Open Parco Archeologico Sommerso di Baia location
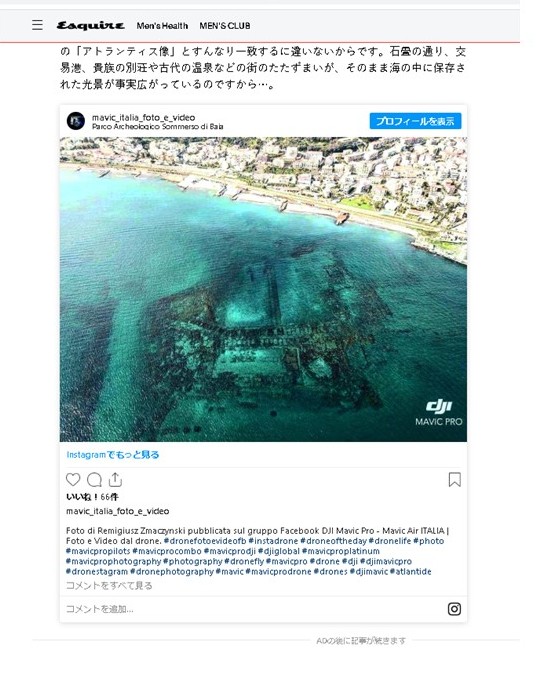Image resolution: width=537 pixels, height=683 pixels. pyautogui.click(x=158, y=127)
